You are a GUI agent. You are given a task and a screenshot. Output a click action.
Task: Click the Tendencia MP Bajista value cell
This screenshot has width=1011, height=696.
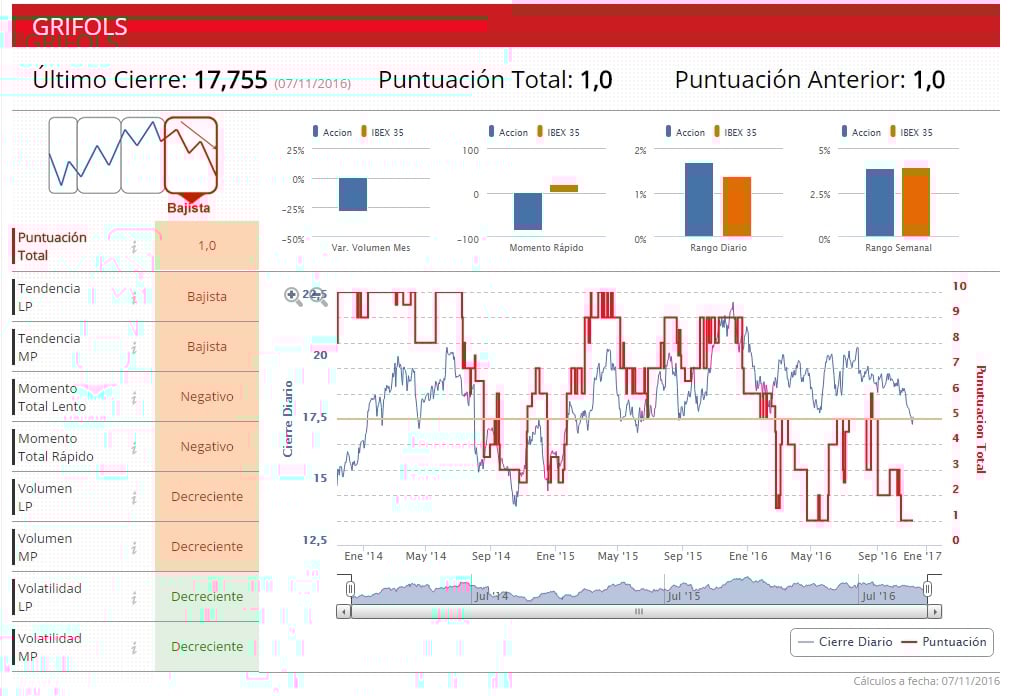(x=207, y=346)
